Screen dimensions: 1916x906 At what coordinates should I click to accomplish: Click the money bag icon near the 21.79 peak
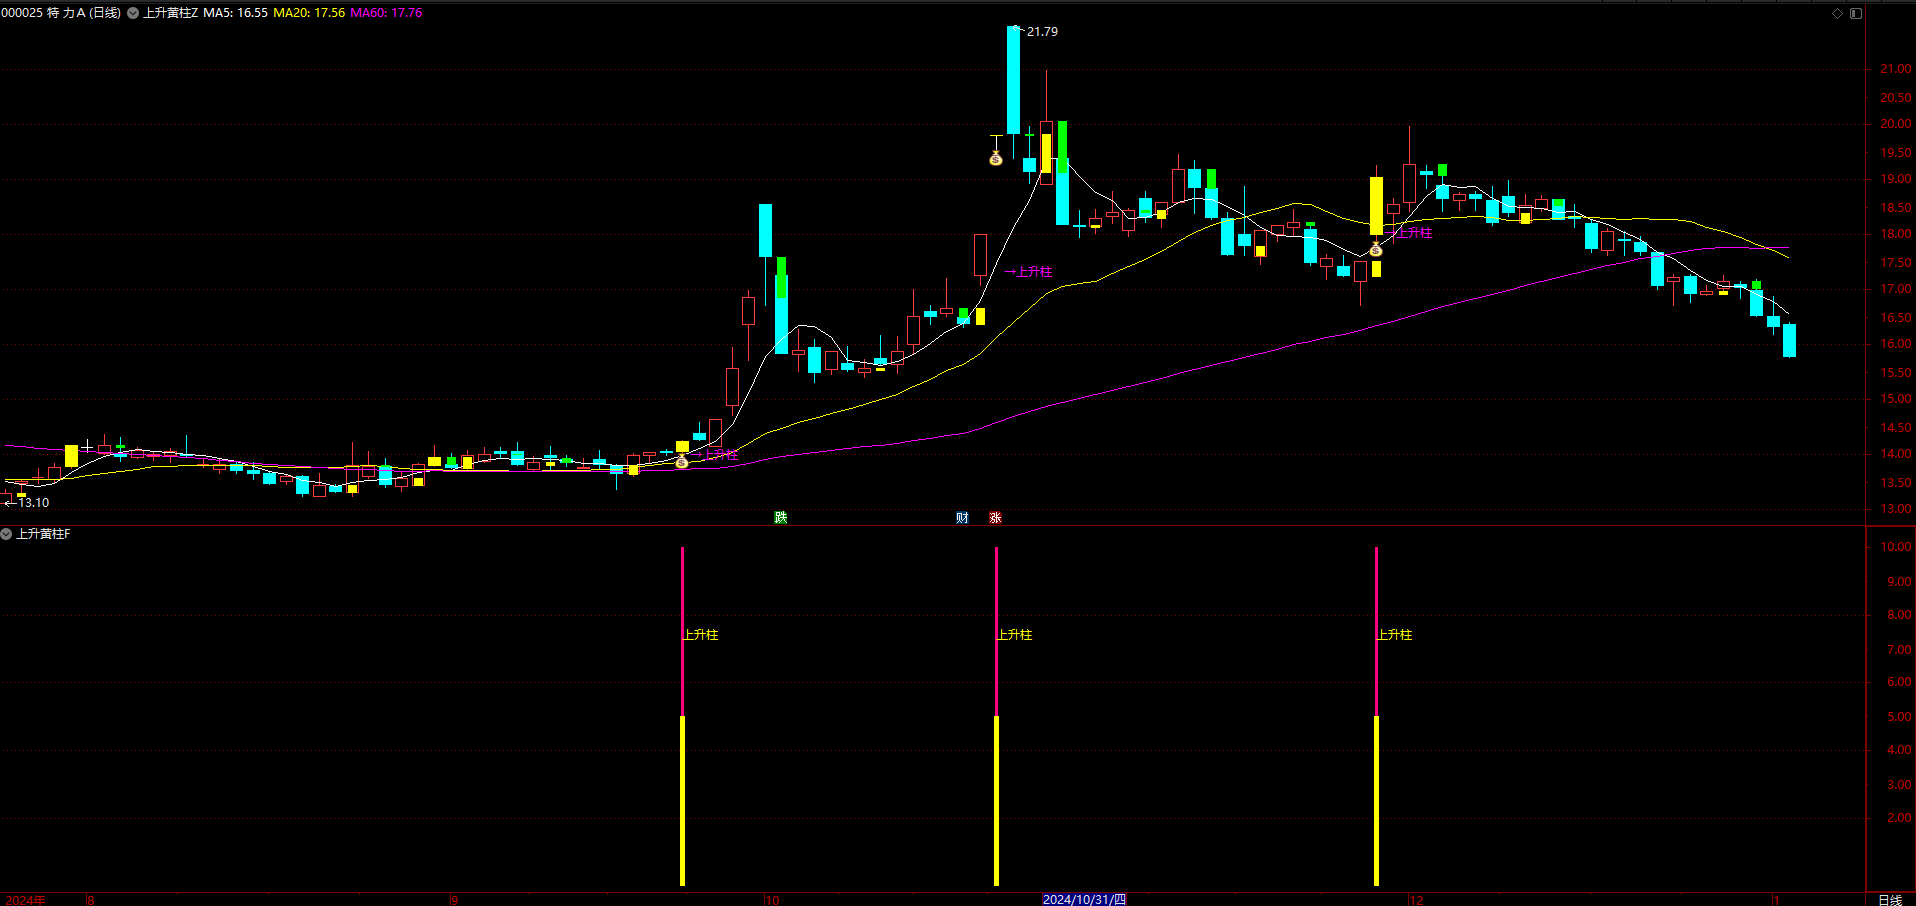[x=995, y=158]
